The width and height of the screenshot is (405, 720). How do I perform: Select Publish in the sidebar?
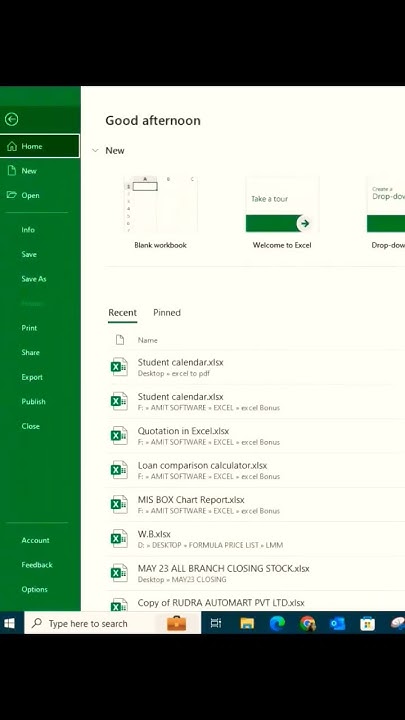[33, 401]
